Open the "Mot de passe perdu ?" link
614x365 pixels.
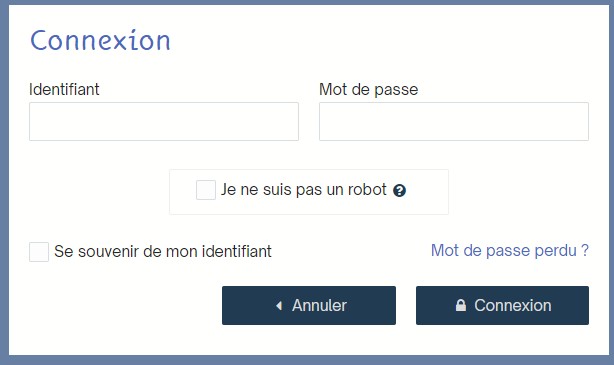coord(509,250)
